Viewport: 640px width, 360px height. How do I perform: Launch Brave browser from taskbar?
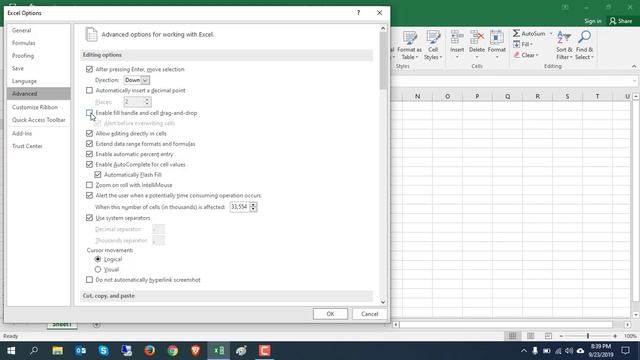click(x=196, y=351)
